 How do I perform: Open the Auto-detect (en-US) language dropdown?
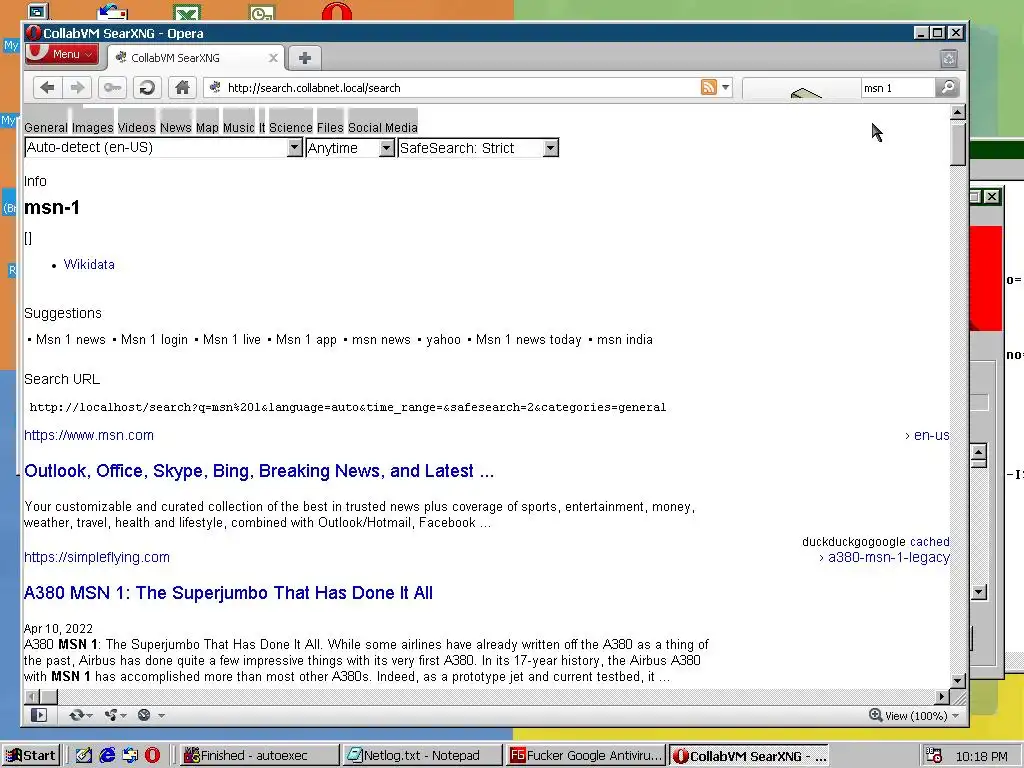(163, 148)
